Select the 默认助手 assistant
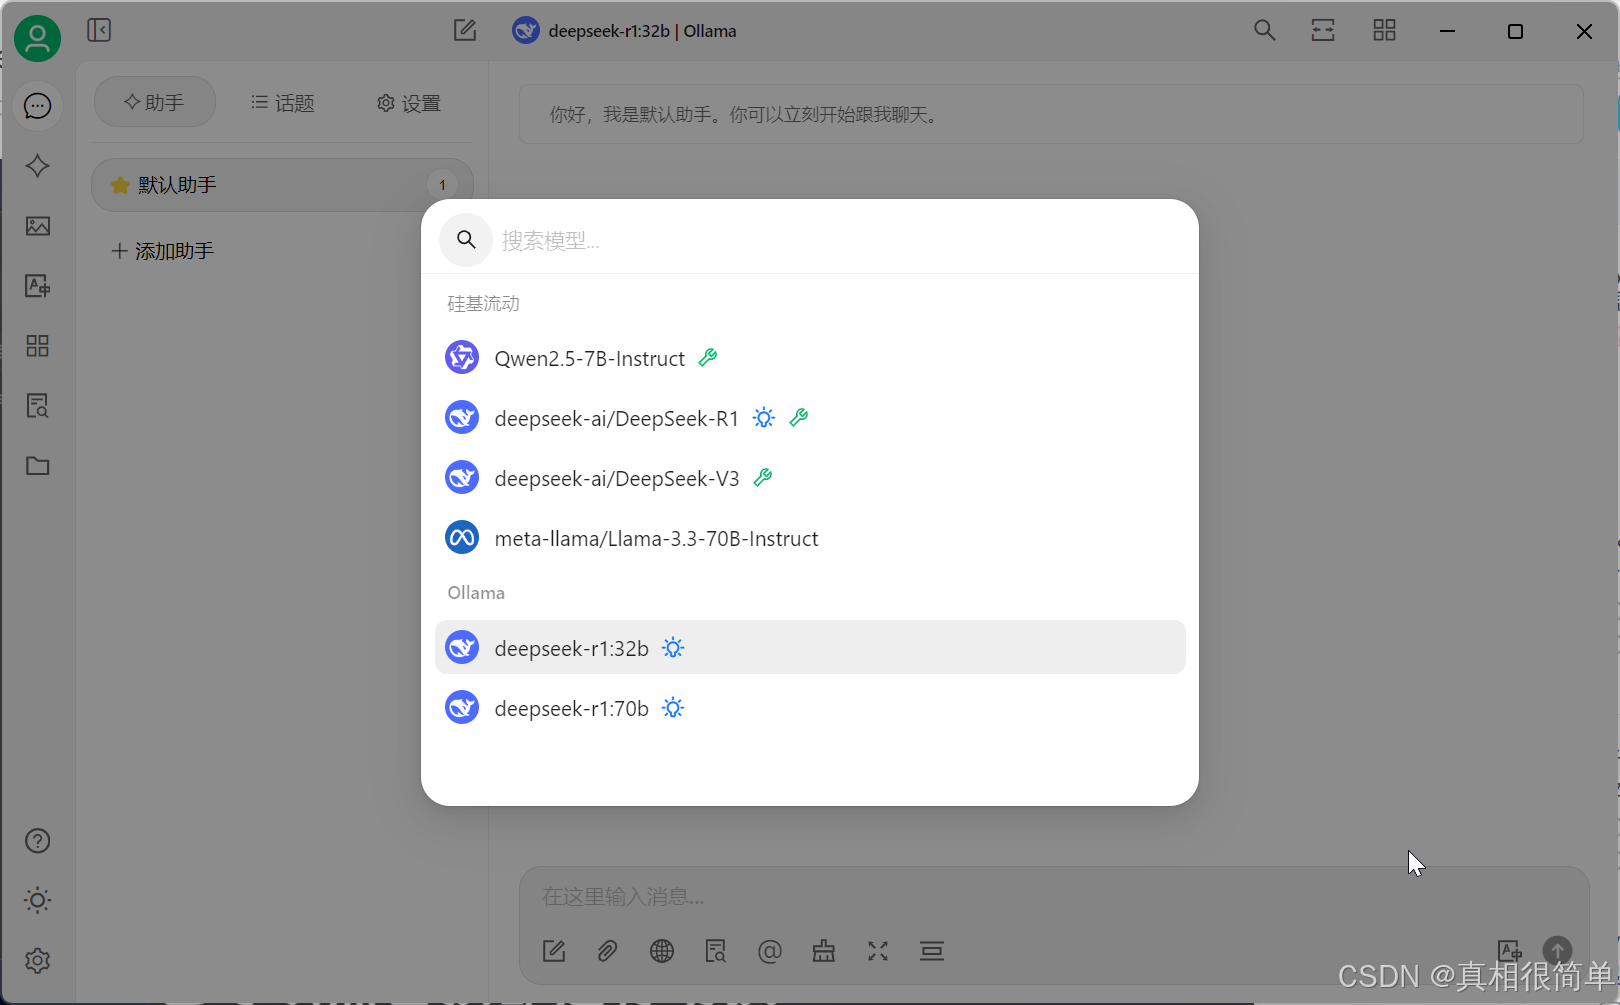This screenshot has width=1620, height=1005. 282,185
